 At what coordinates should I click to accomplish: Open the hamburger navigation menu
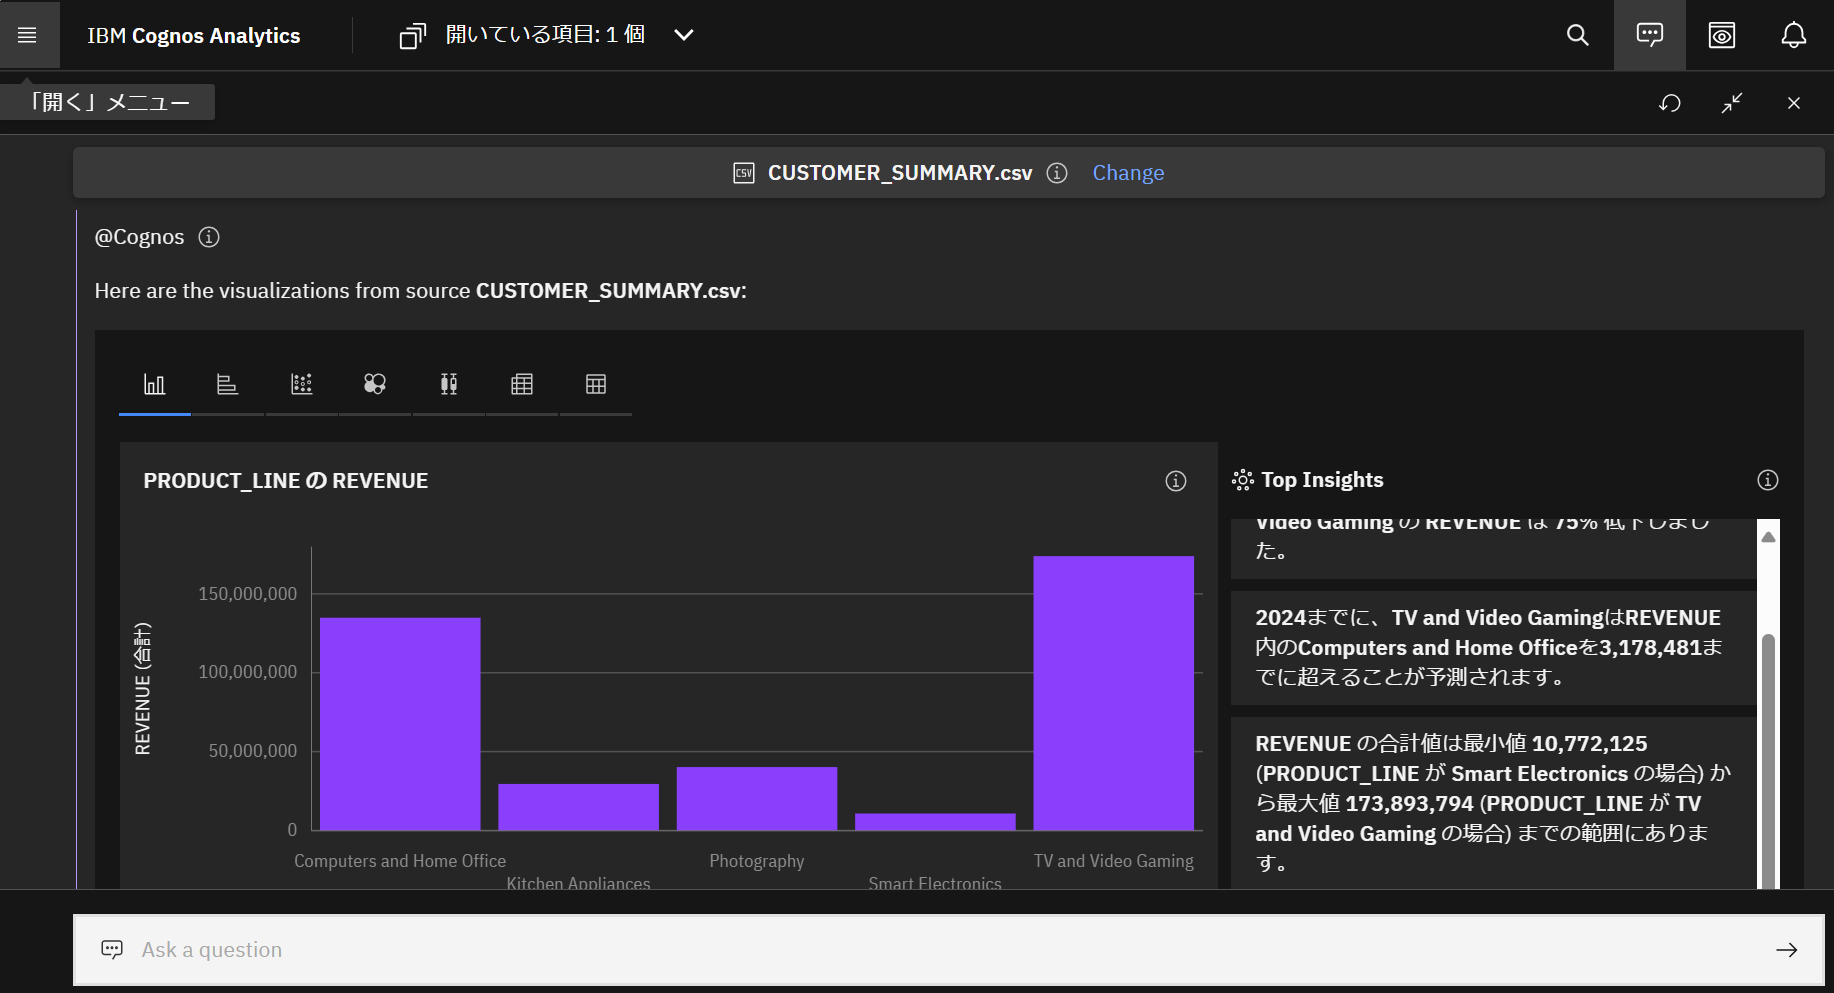click(x=28, y=35)
